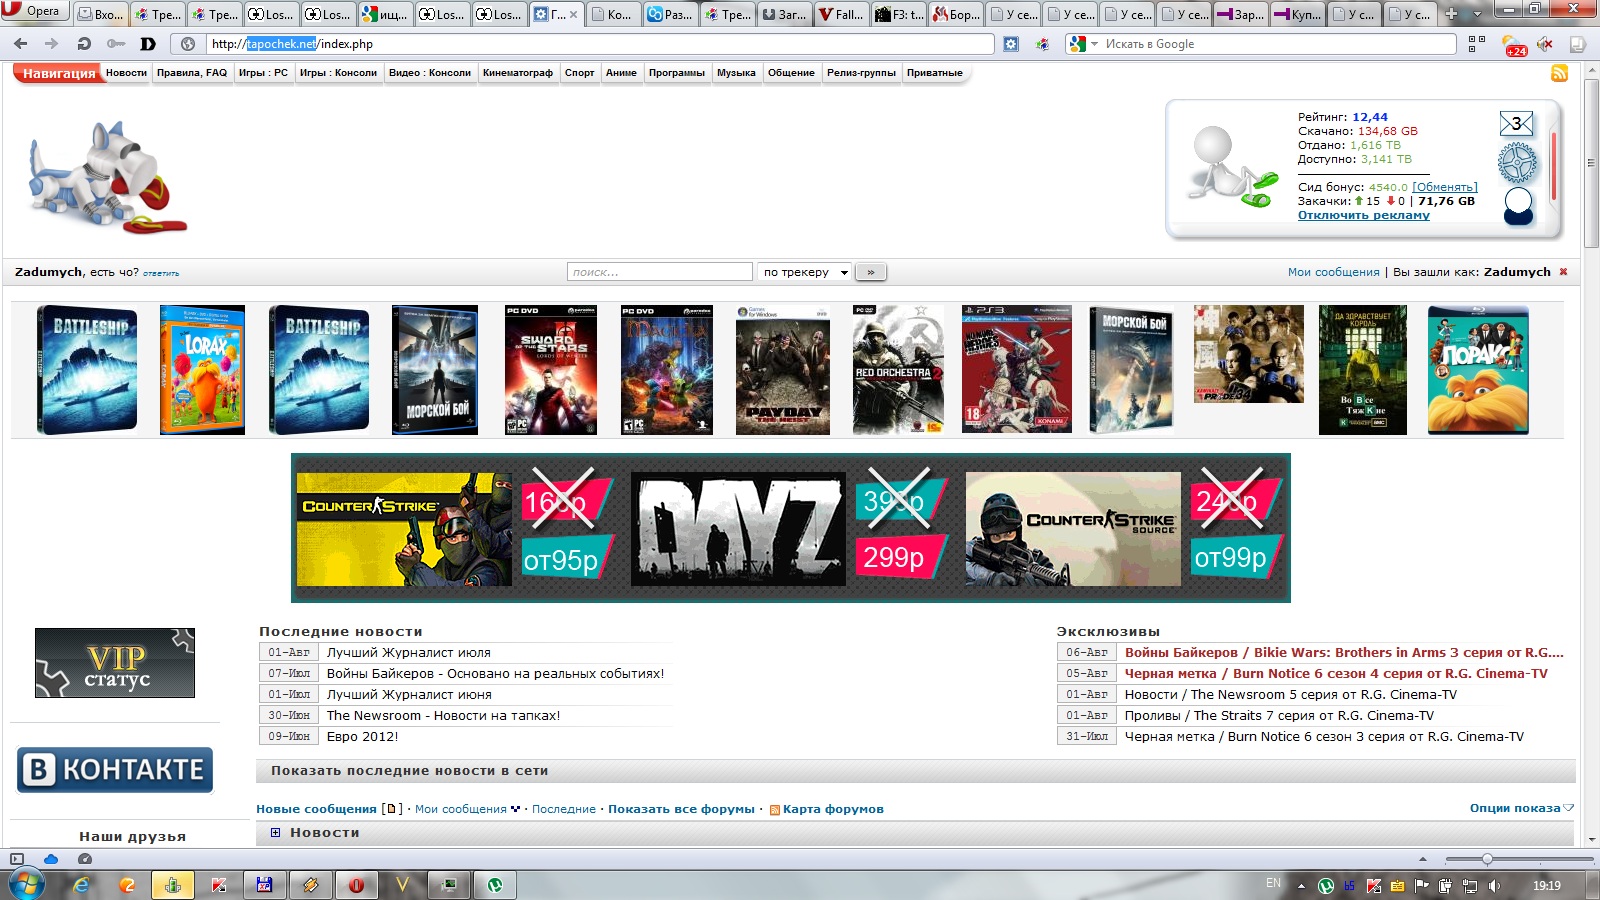Viewport: 1600px width, 900px height.
Task: Open Opera Link cloud icon in the status bar
Action: pyautogui.click(x=51, y=859)
